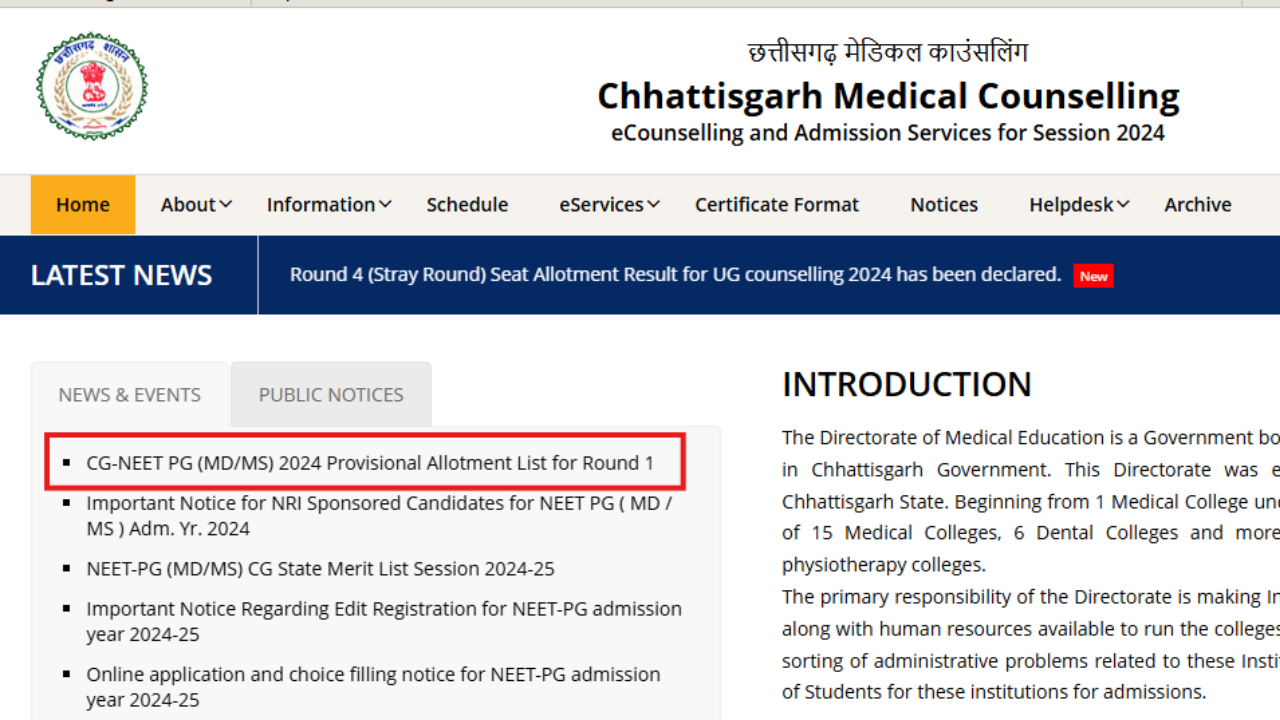Open the Certificate Format page

(x=777, y=204)
